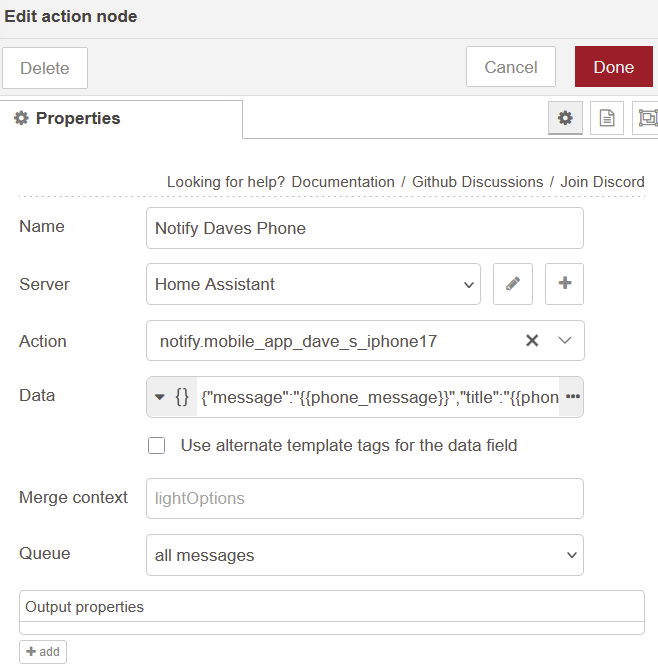Open the Github Discussions link
Screen dimensions: 658x672
[x=477, y=182]
